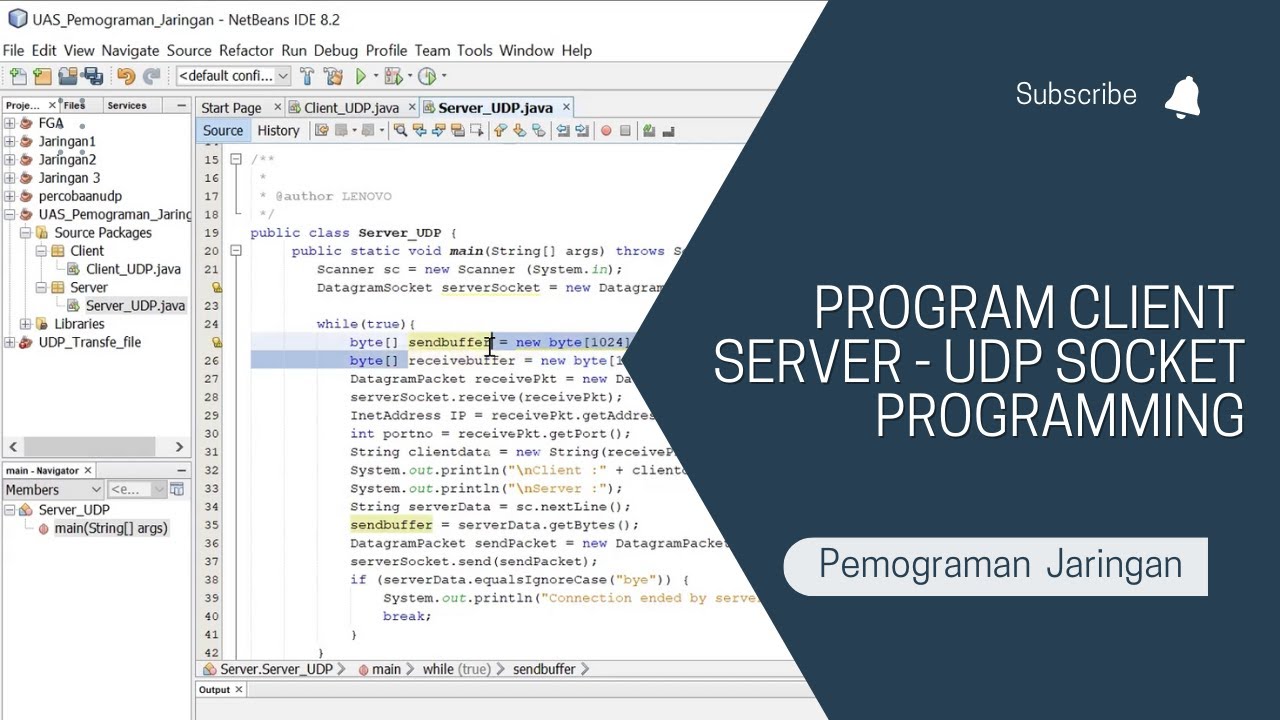1280x720 pixels.
Task: Expand the Libraries node
Action: (25, 324)
